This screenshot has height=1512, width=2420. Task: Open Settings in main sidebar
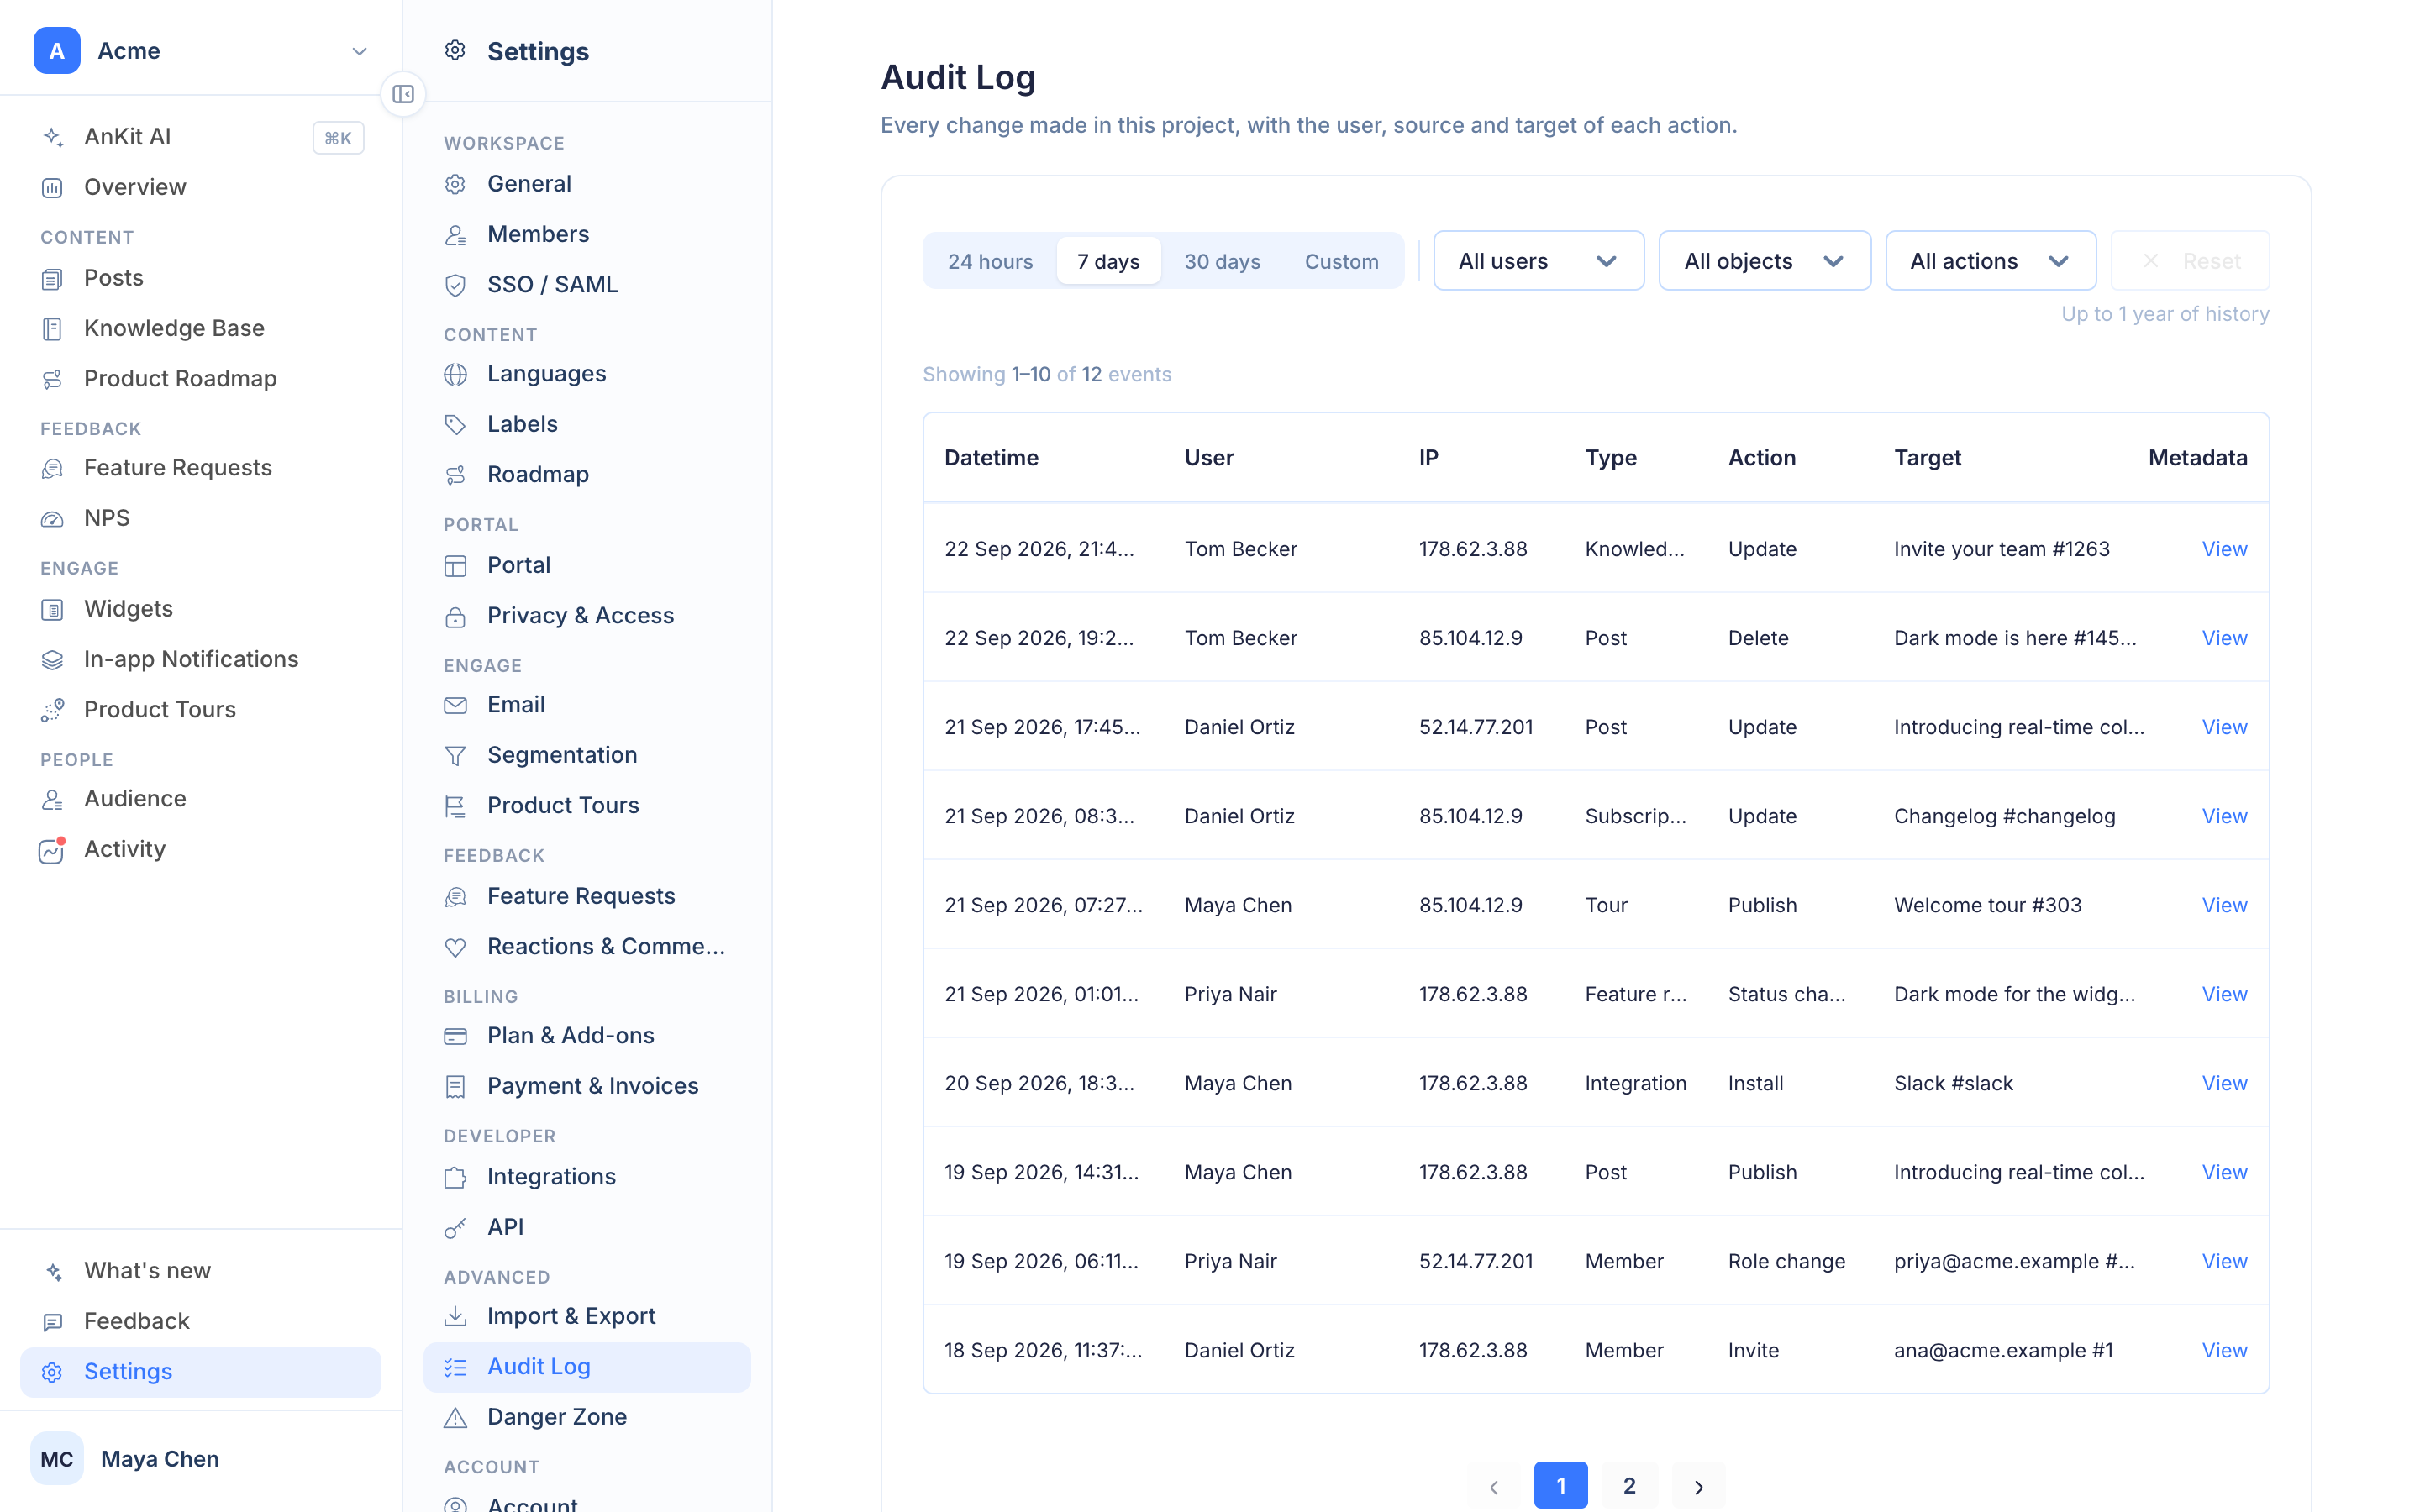coord(200,1372)
